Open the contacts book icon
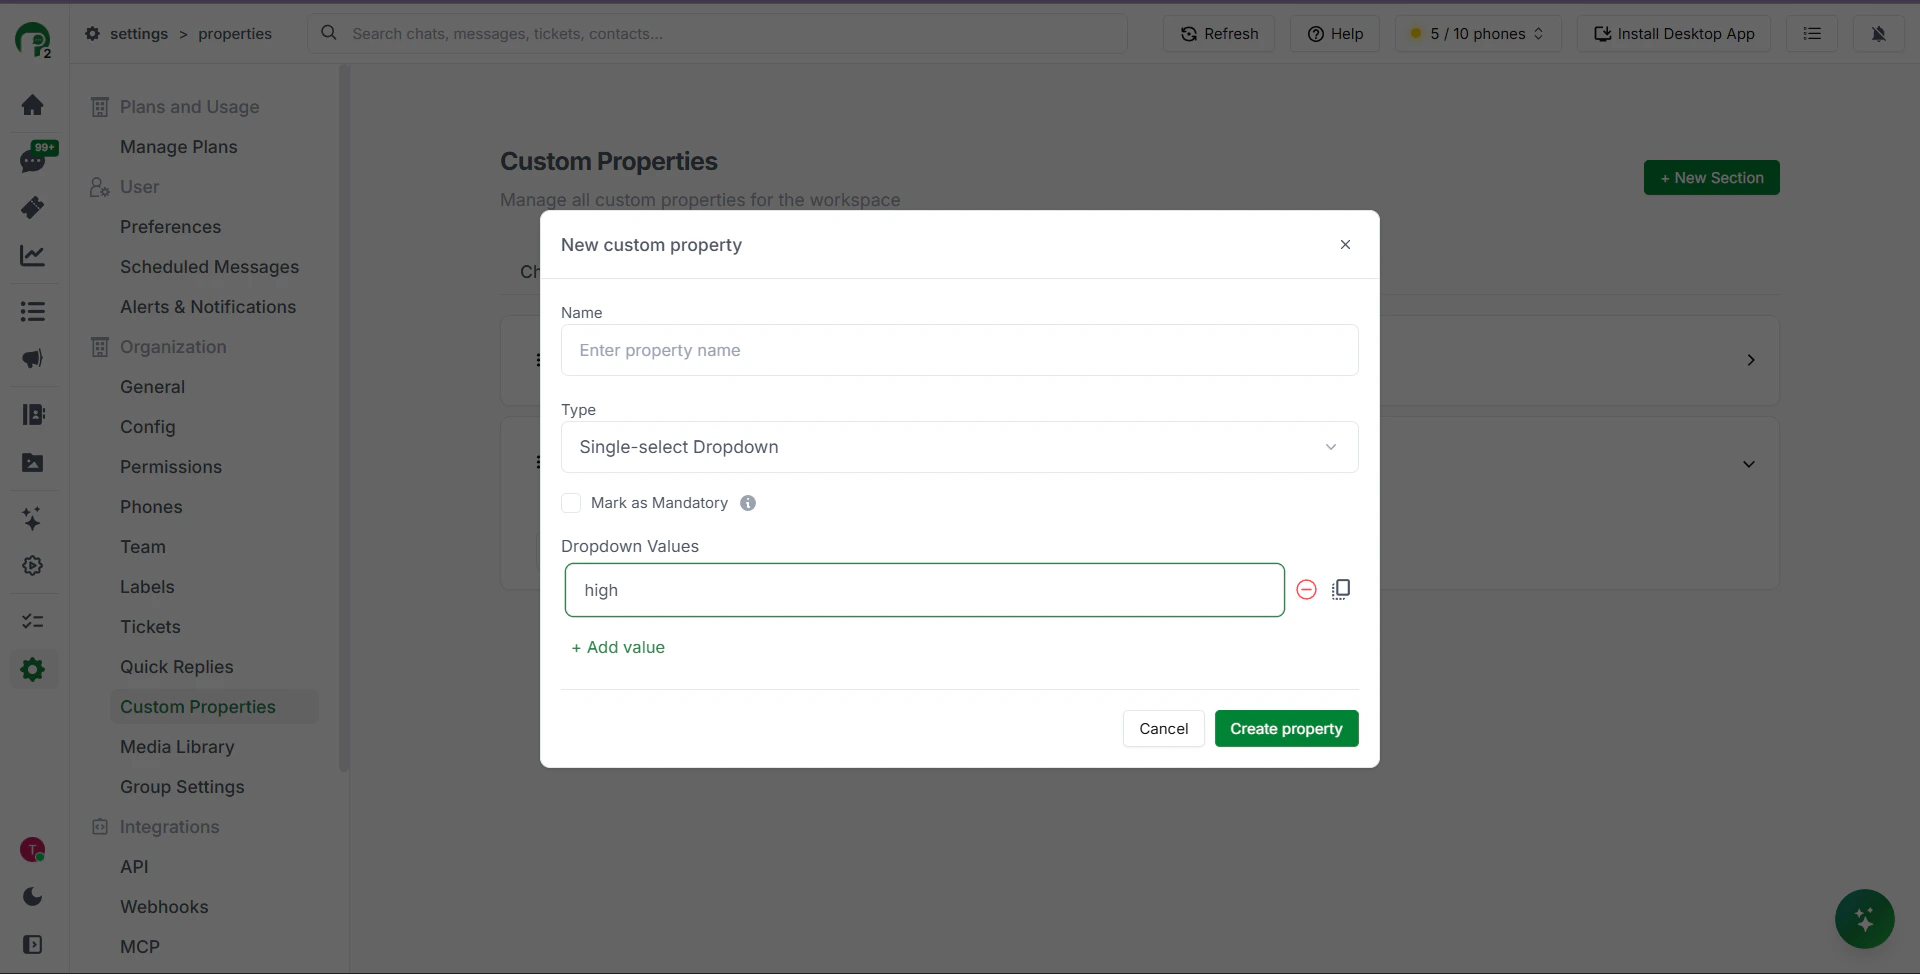The width and height of the screenshot is (1920, 974). 33,415
